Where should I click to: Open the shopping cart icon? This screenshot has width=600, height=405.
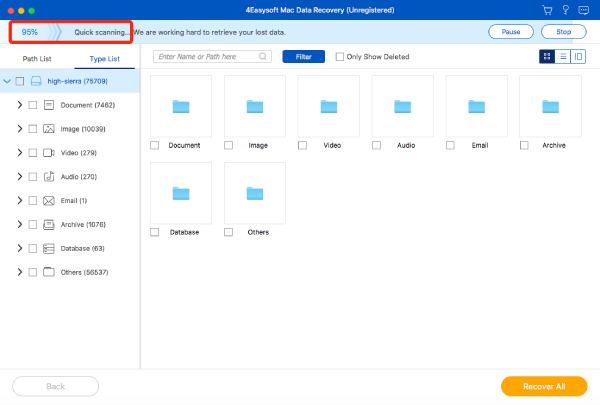(548, 10)
